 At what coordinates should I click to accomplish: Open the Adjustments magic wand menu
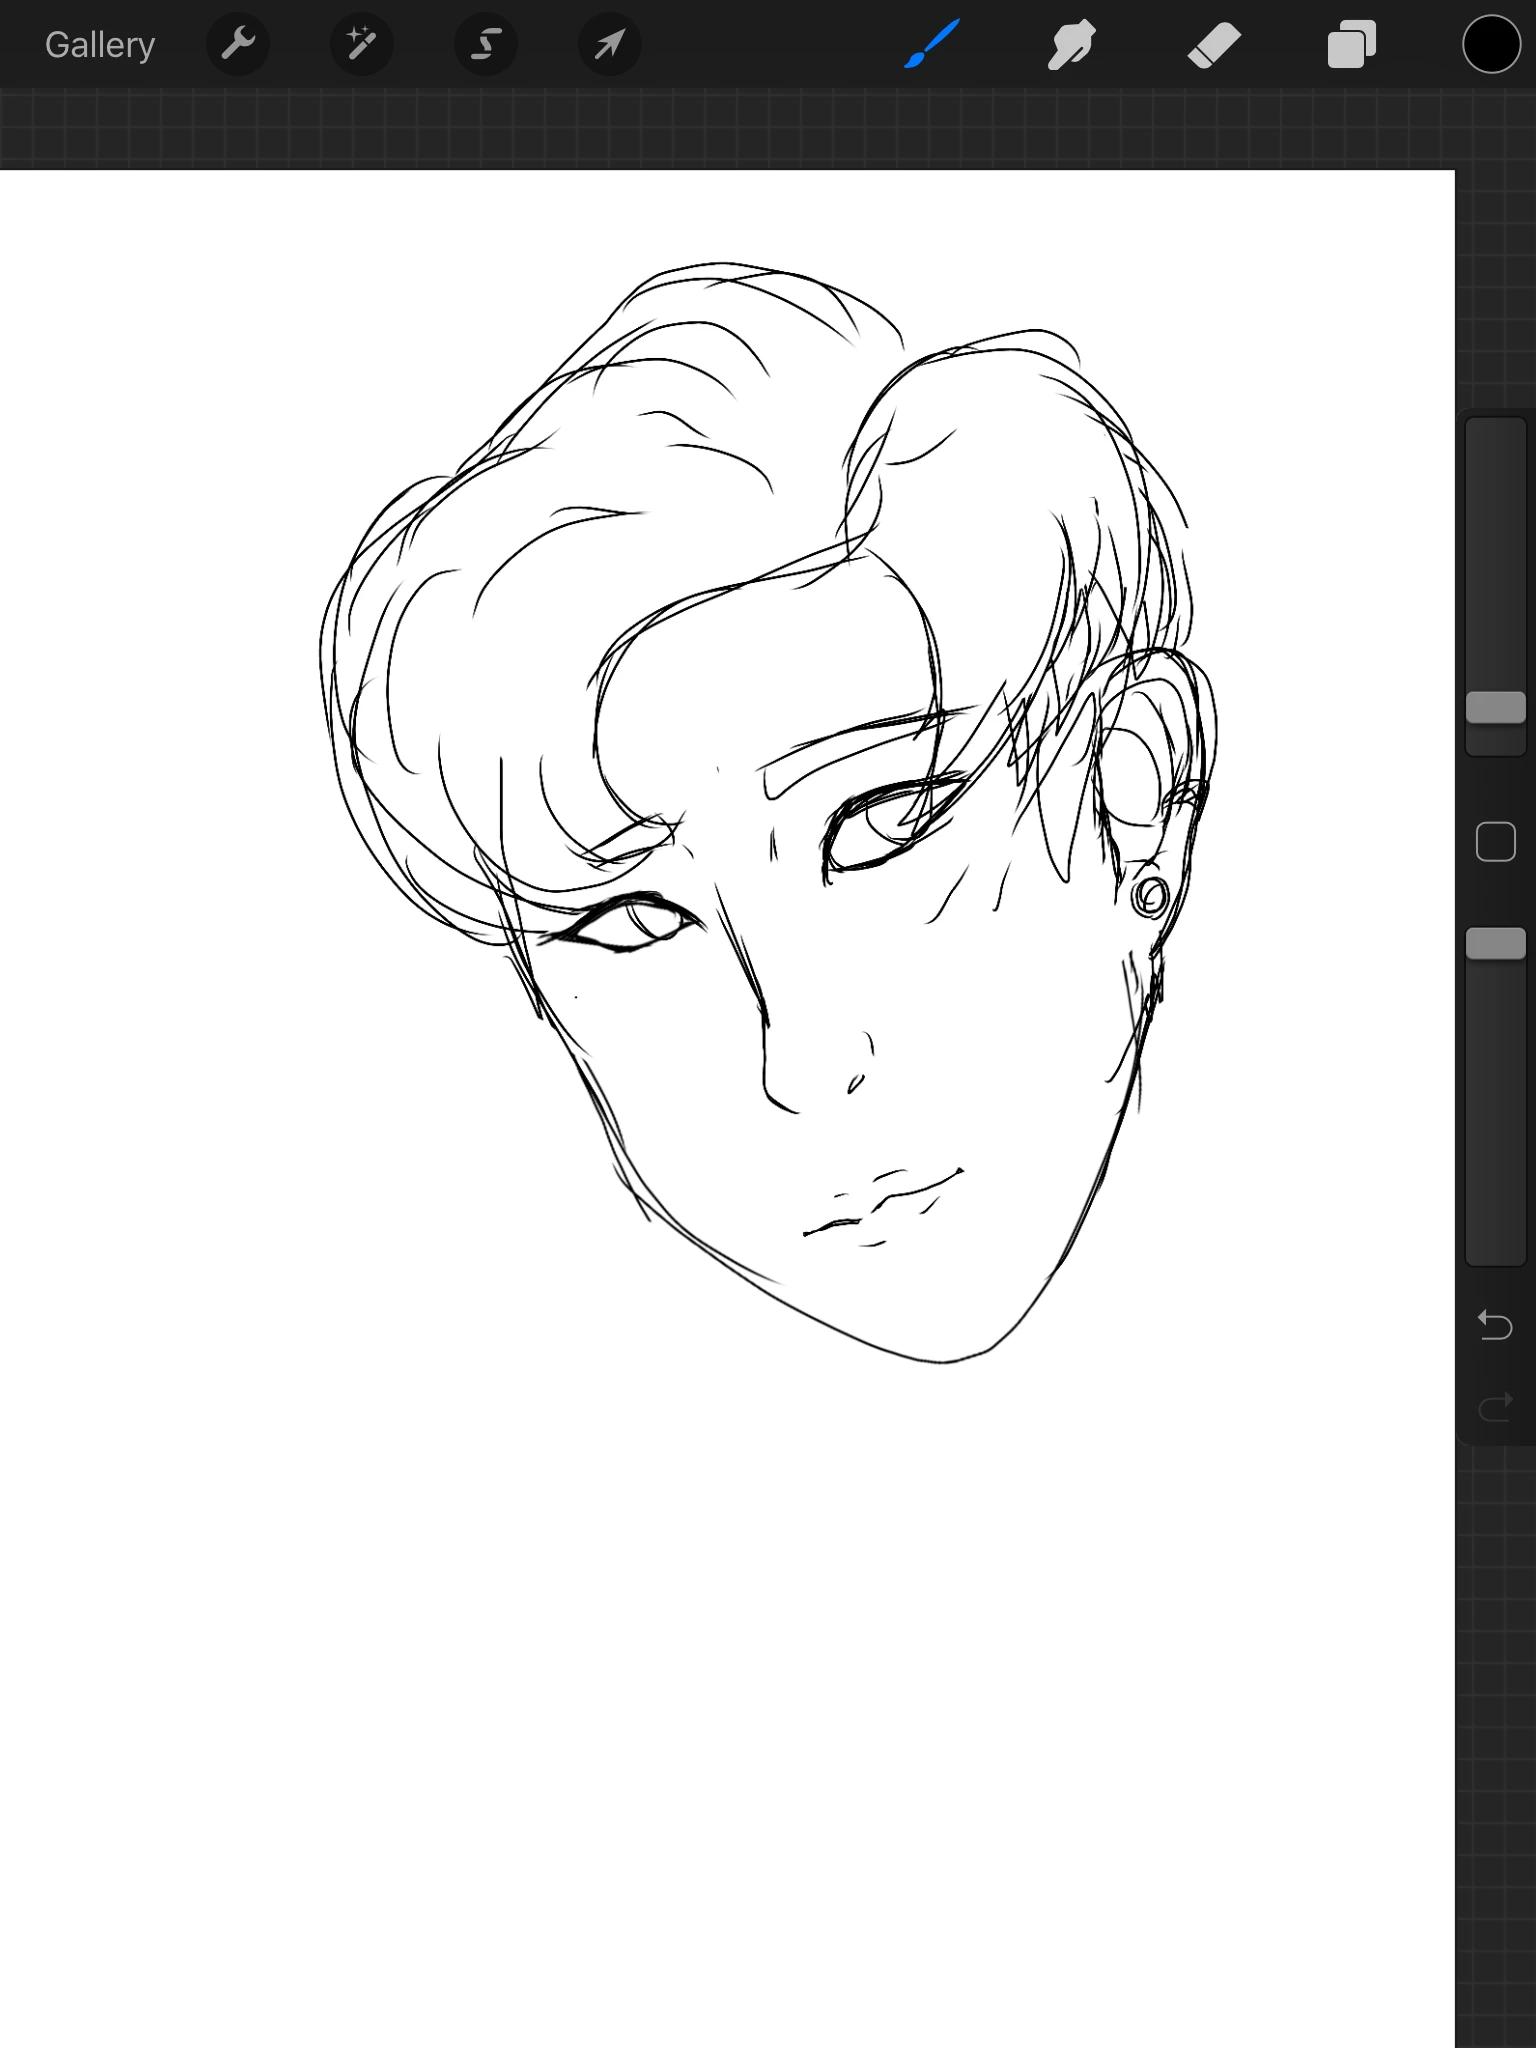pos(362,45)
